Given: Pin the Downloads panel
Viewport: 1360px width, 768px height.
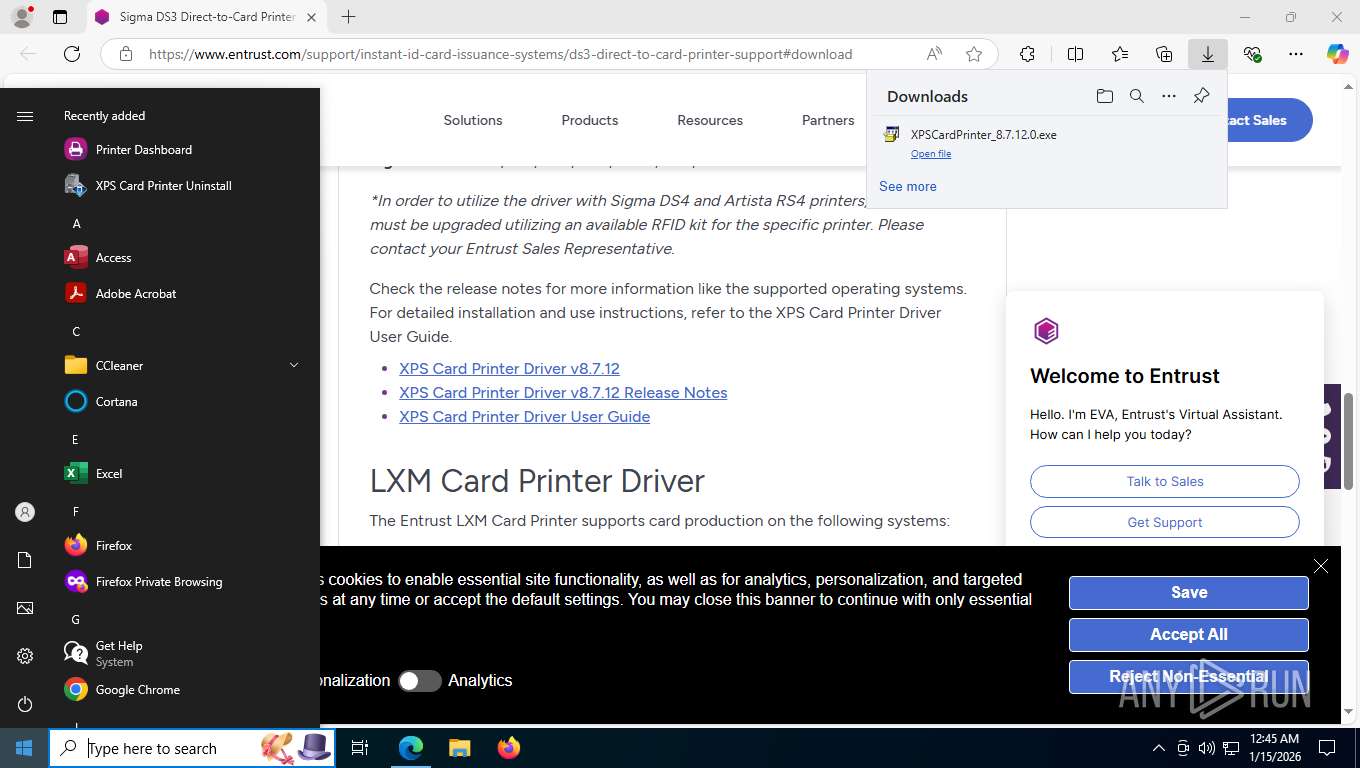Looking at the screenshot, I should click(1201, 96).
